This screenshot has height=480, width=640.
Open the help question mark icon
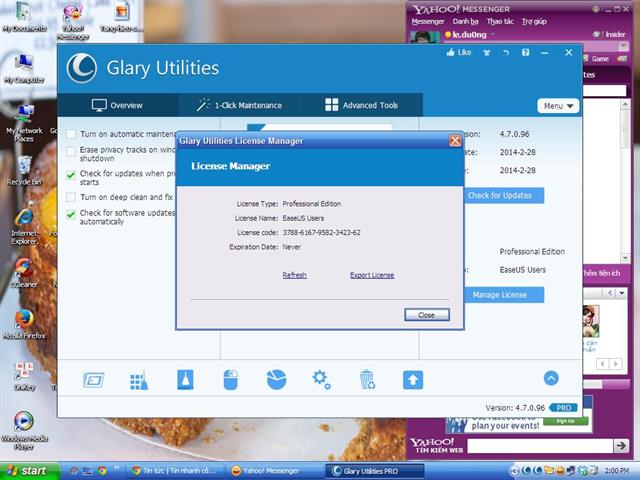tap(525, 52)
